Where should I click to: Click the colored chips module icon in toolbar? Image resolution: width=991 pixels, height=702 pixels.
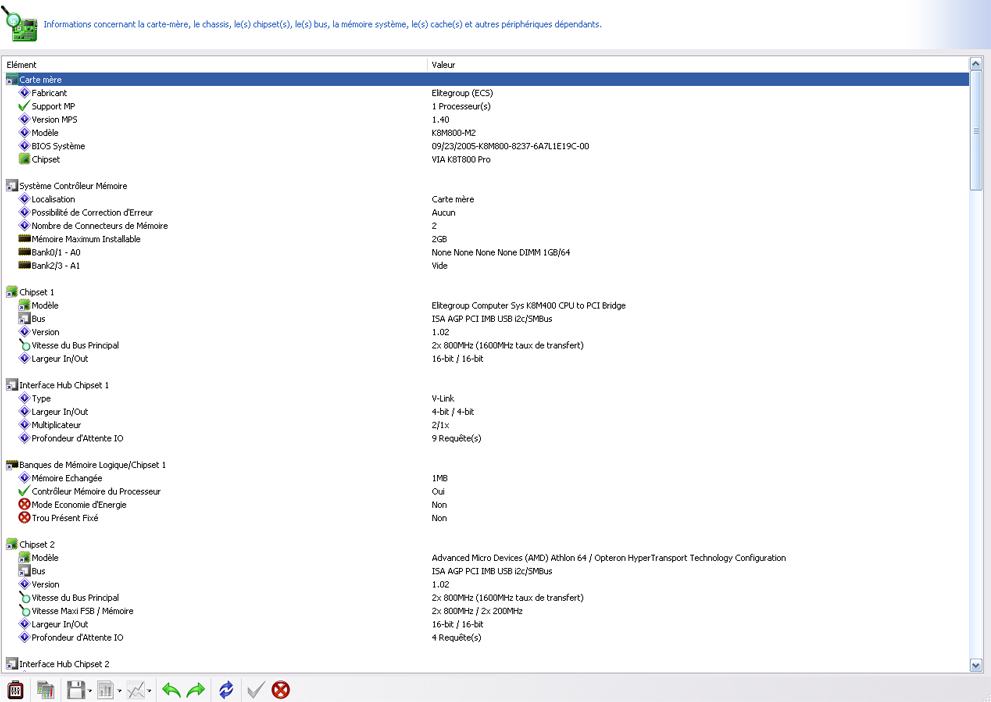(45, 690)
